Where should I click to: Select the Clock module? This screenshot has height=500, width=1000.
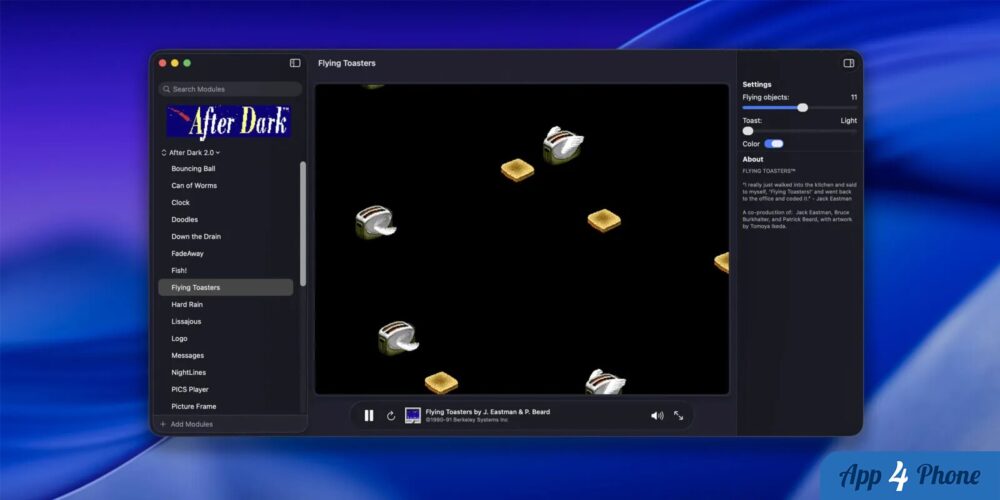click(x=180, y=203)
